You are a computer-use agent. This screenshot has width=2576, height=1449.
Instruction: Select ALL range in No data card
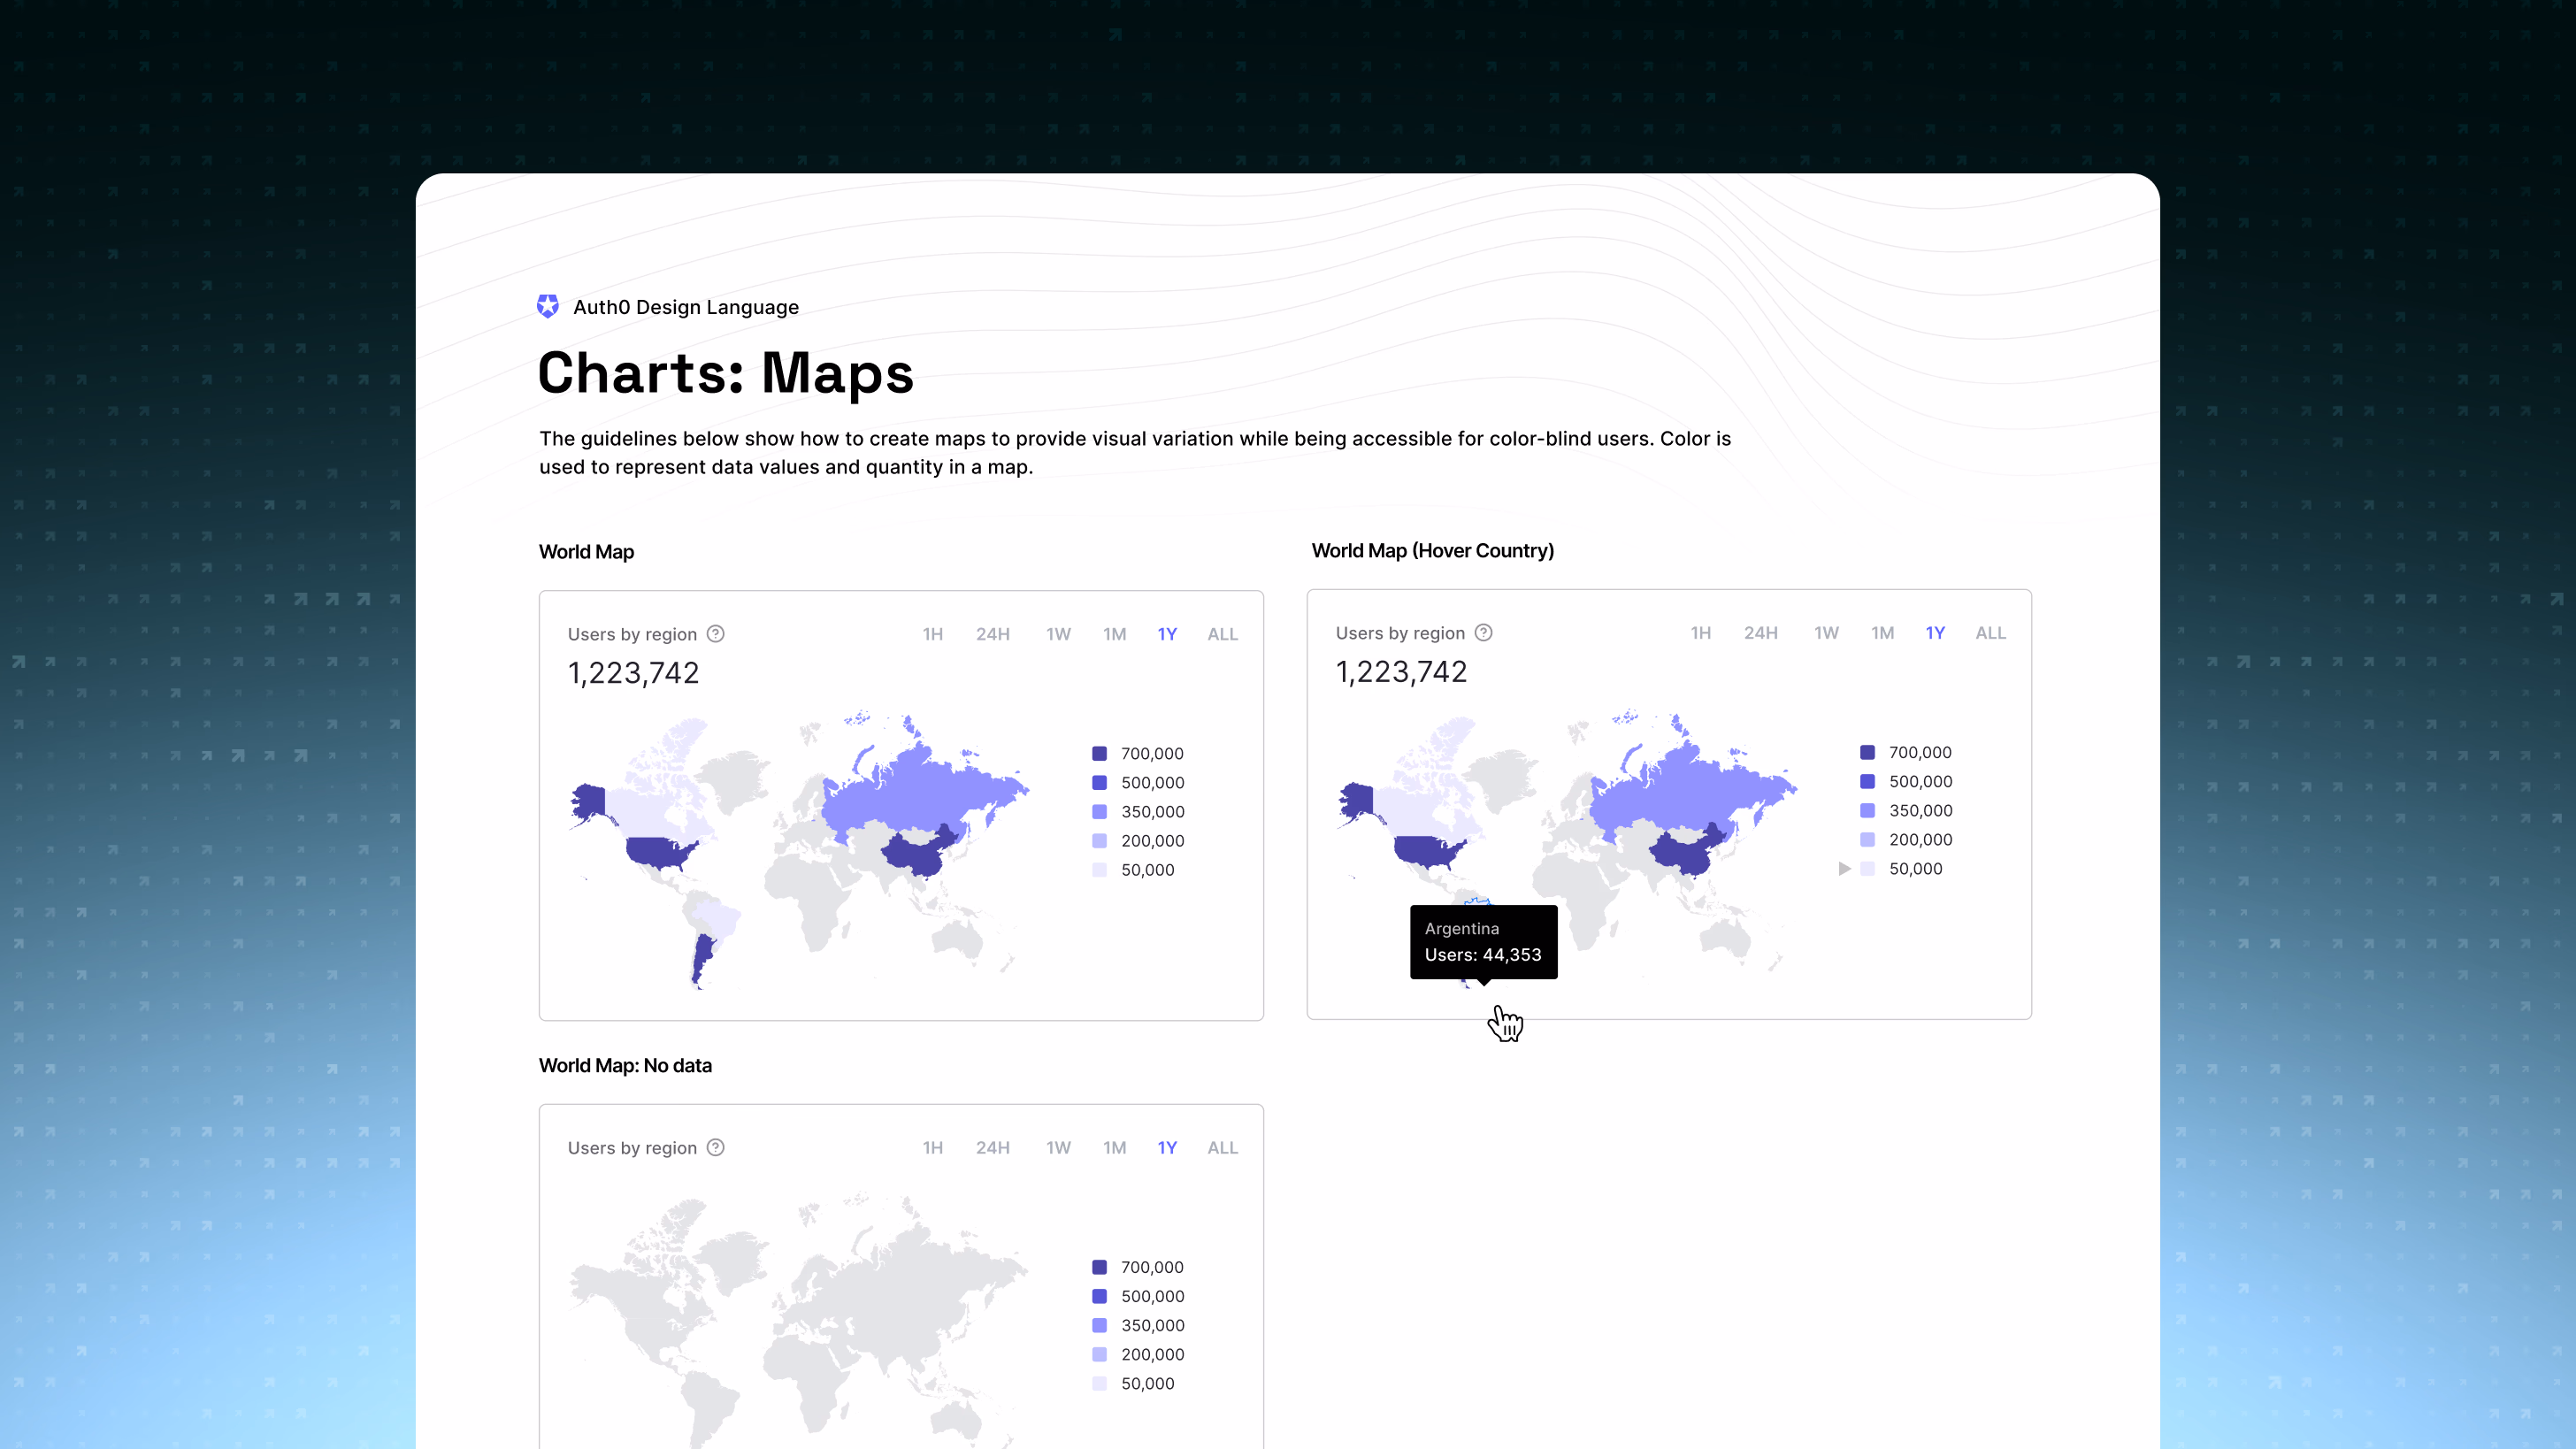coord(1222,1148)
